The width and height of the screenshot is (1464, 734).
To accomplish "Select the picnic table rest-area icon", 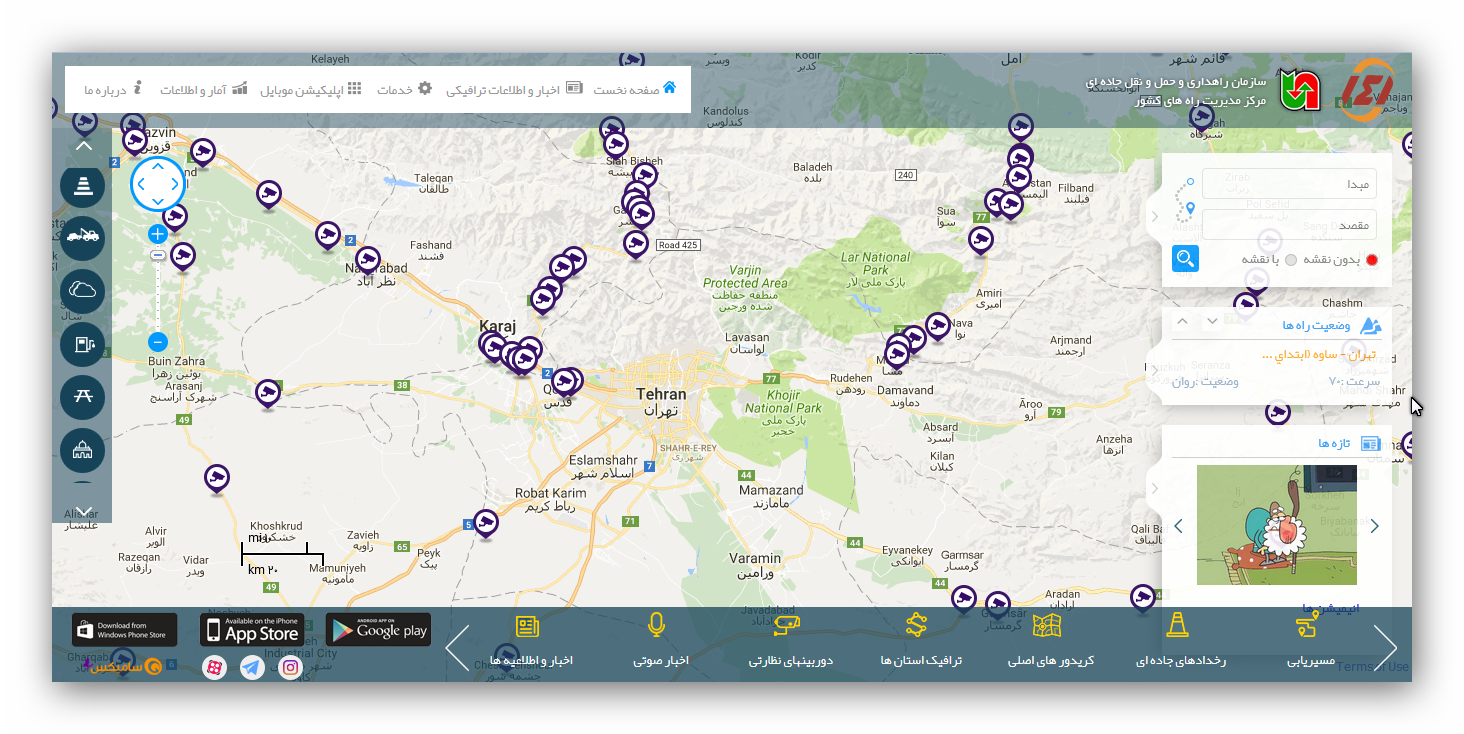I will coord(82,397).
